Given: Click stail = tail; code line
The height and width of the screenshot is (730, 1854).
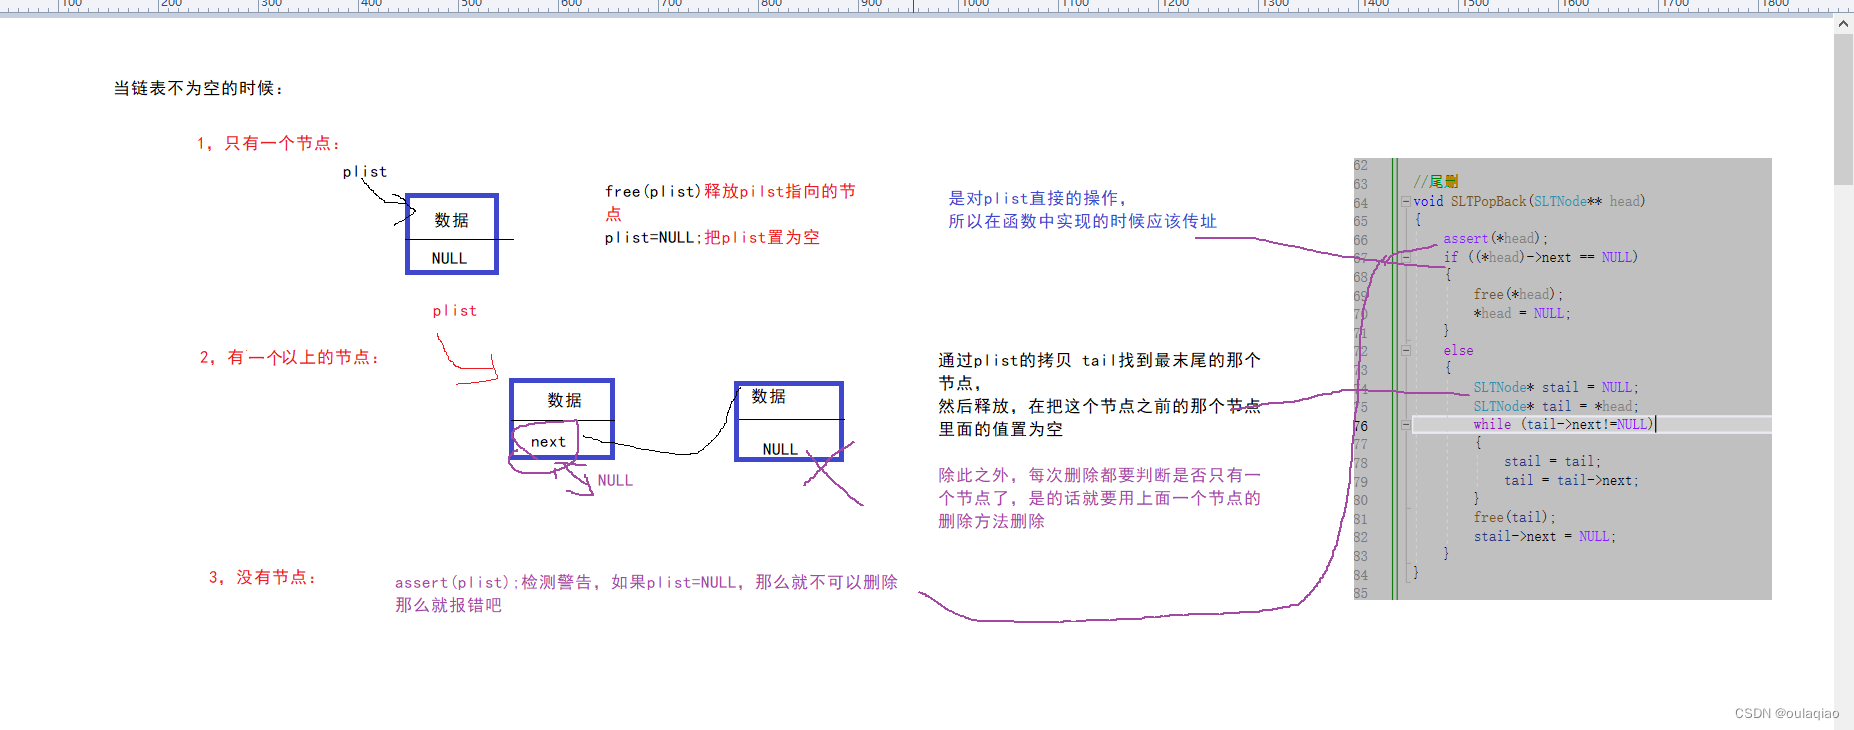Looking at the screenshot, I should pos(1552,462).
